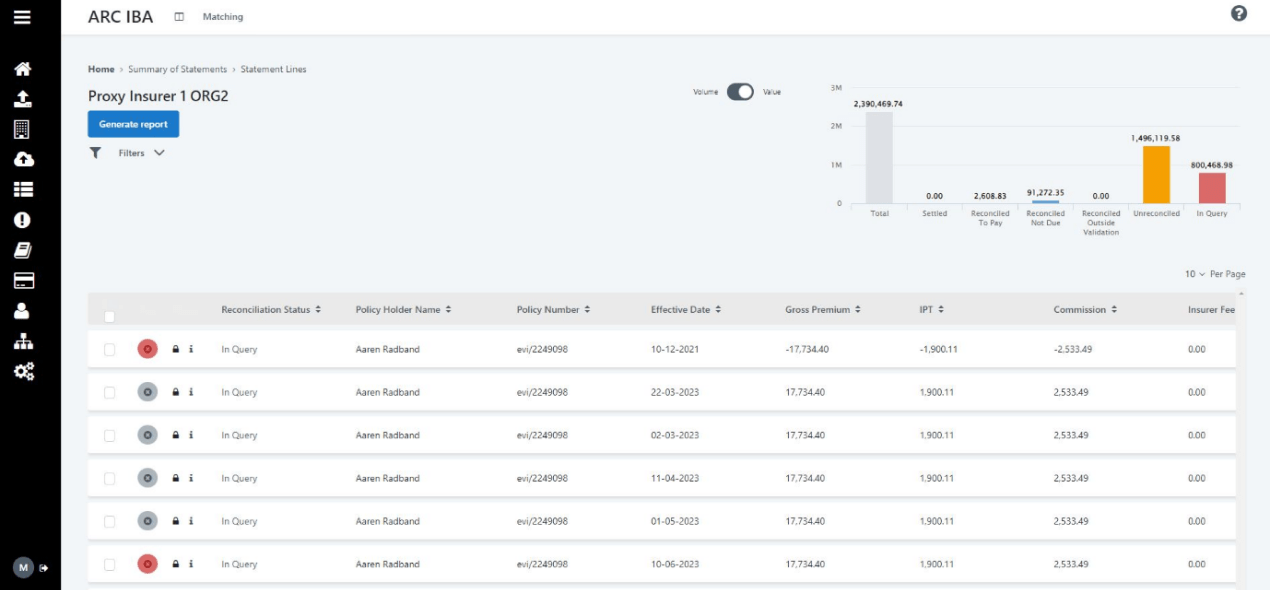1270x590 pixels.
Task: Click the Statement Lines breadcrumb
Action: [x=274, y=69]
